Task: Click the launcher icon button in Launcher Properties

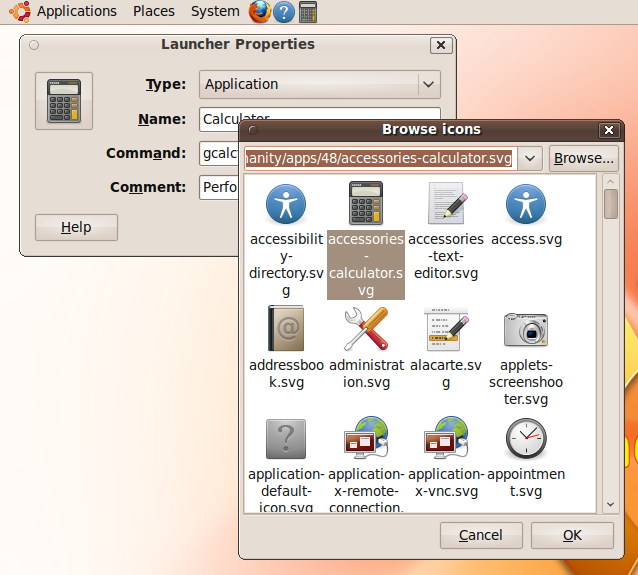Action: click(64, 101)
